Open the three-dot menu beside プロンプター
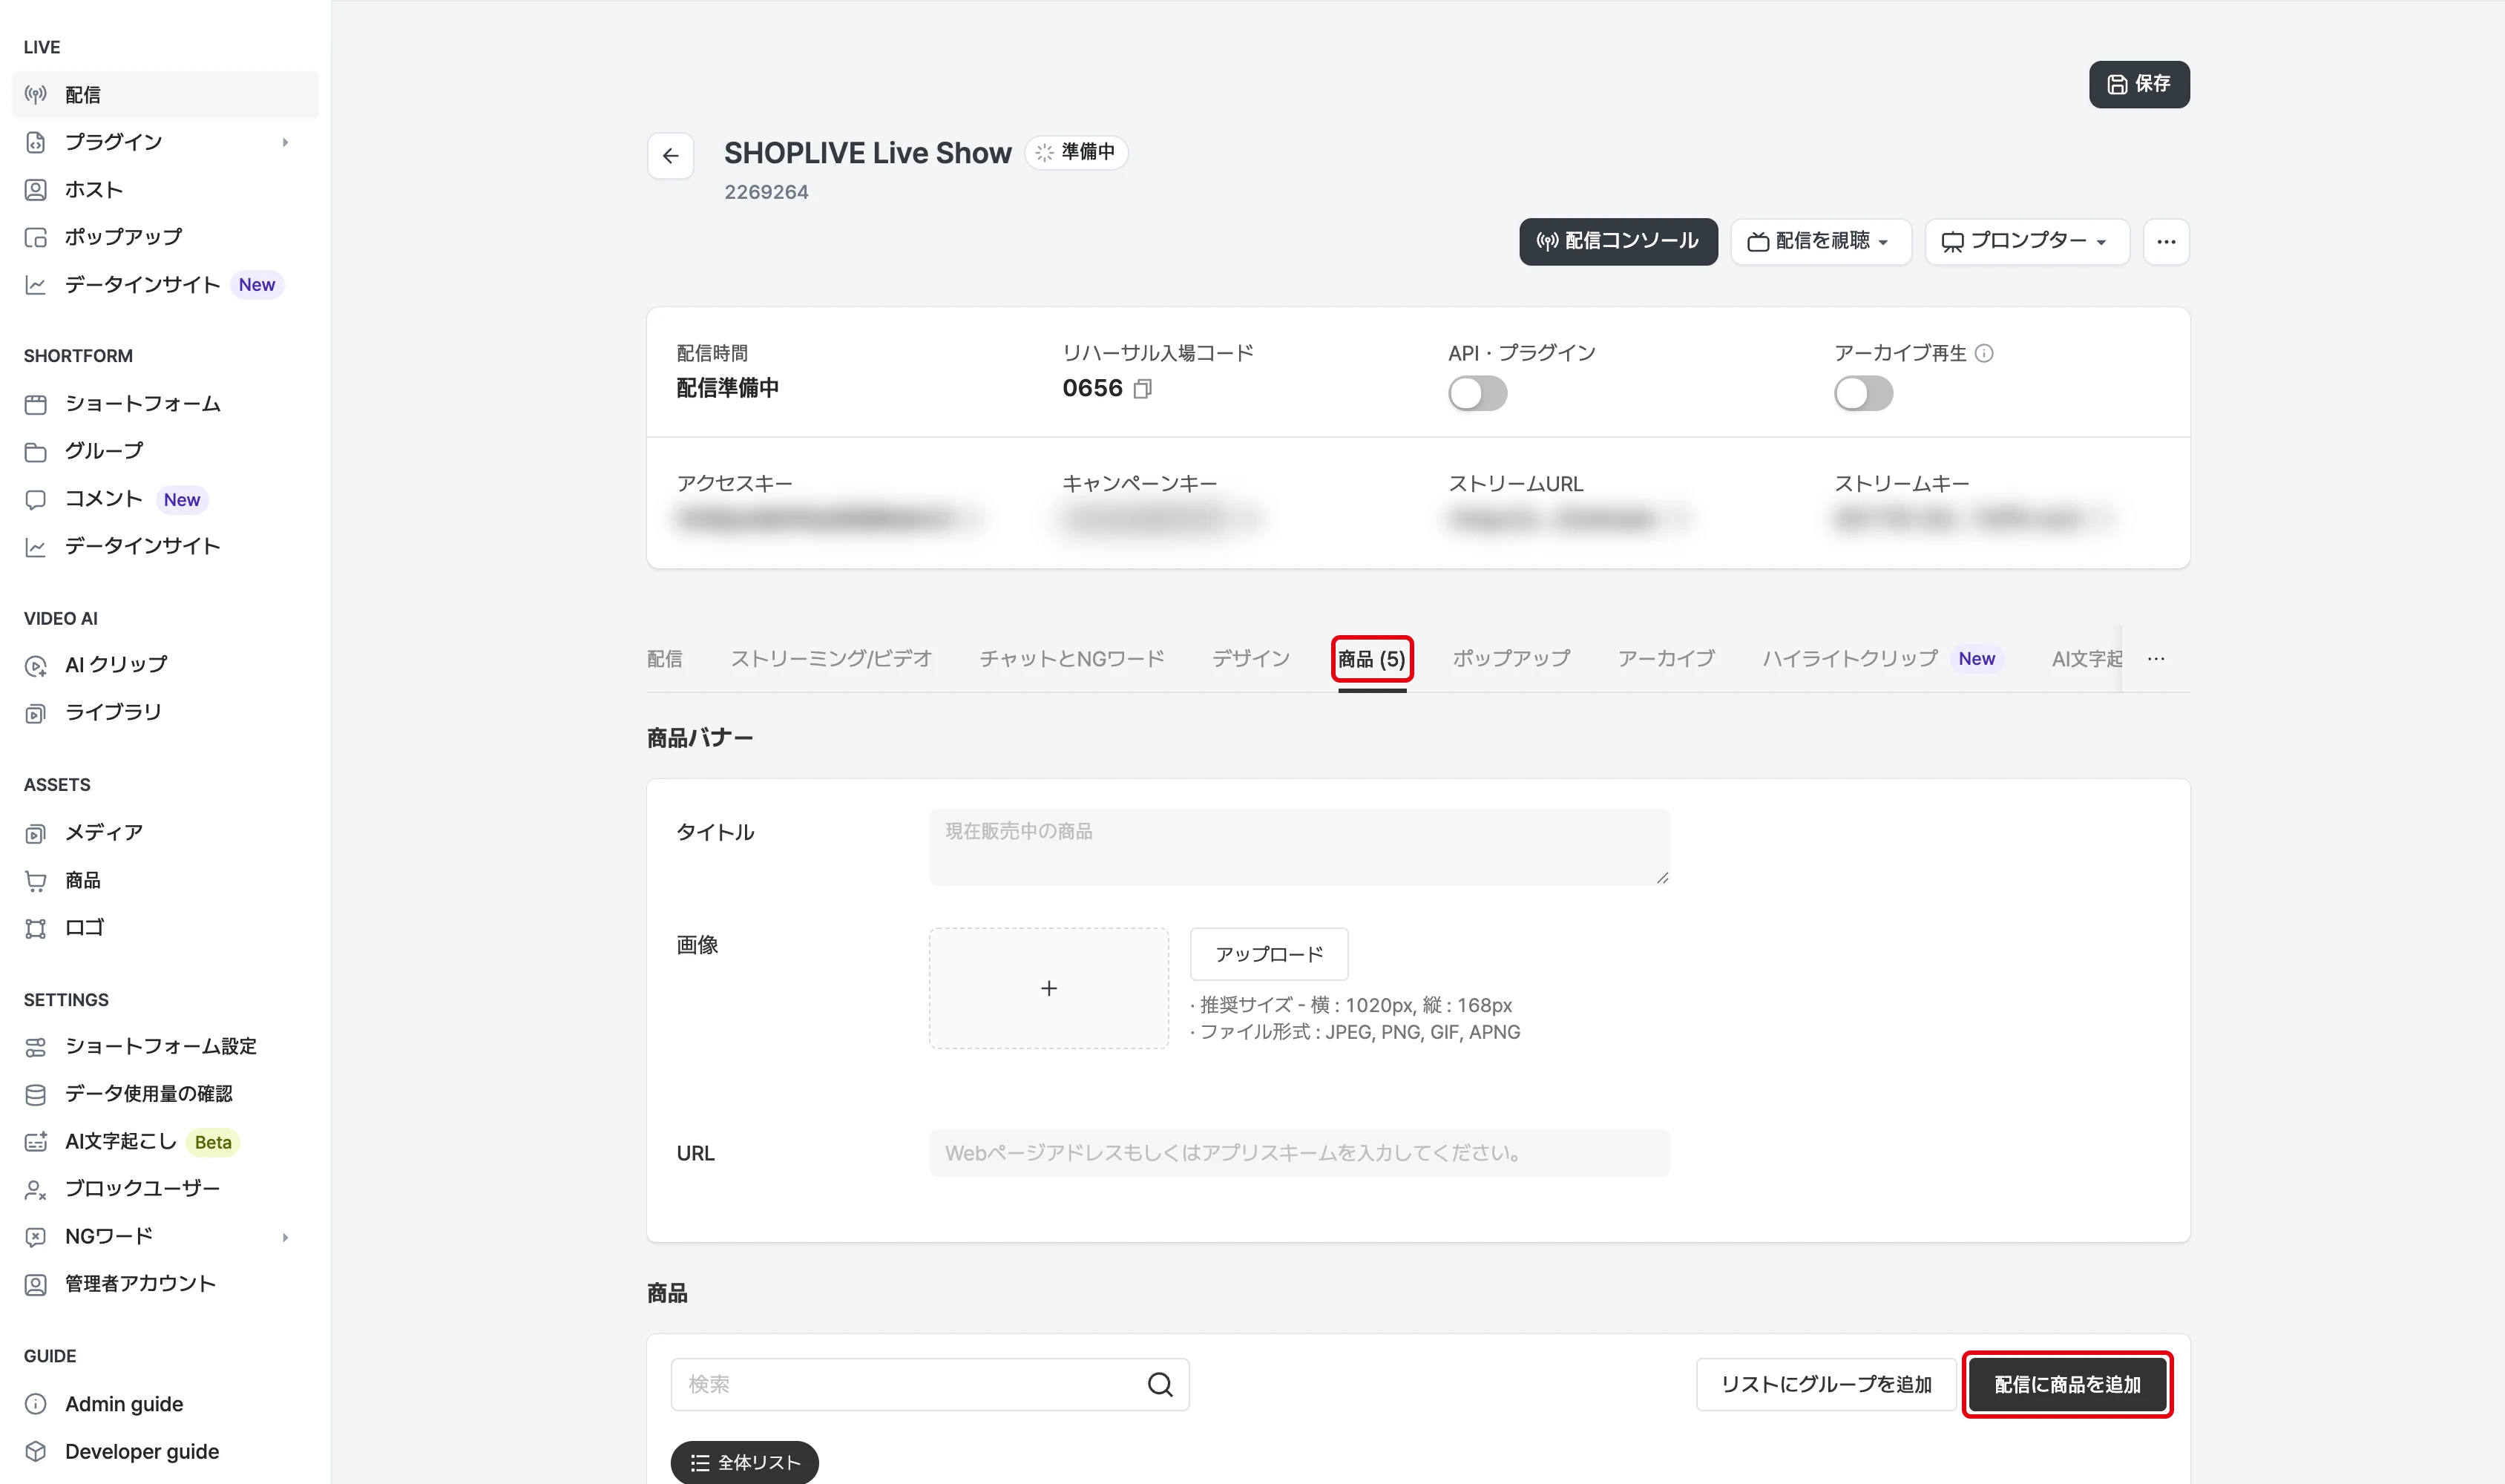The image size is (2505, 1484). [2166, 242]
